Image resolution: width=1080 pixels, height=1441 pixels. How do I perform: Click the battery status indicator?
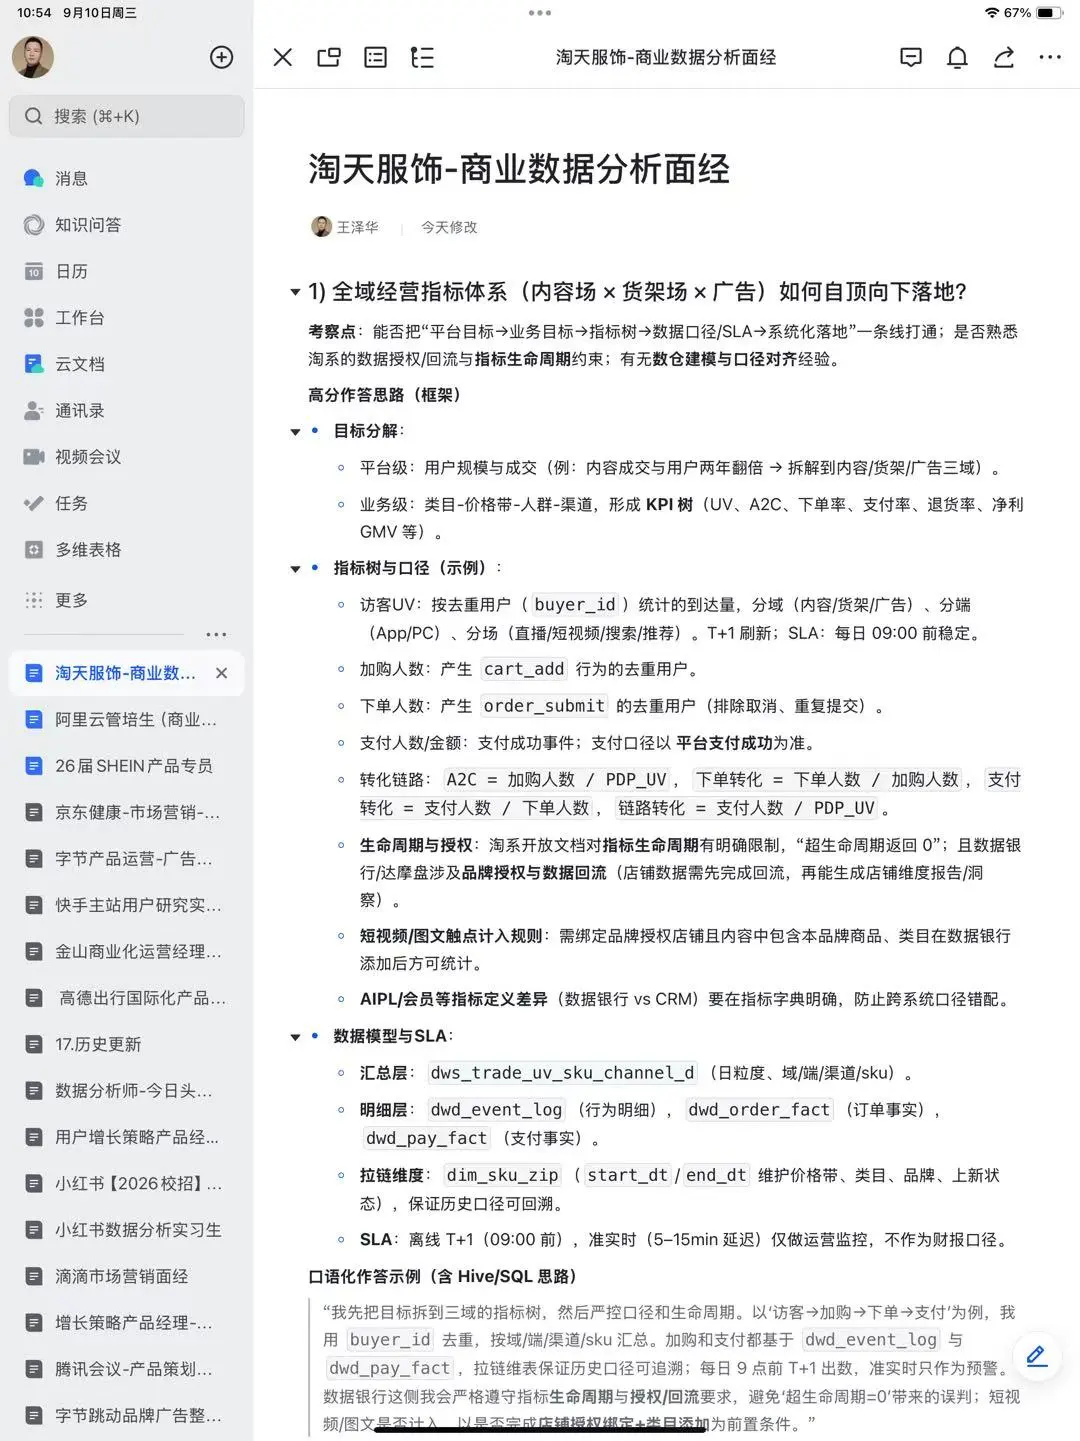click(x=1049, y=13)
